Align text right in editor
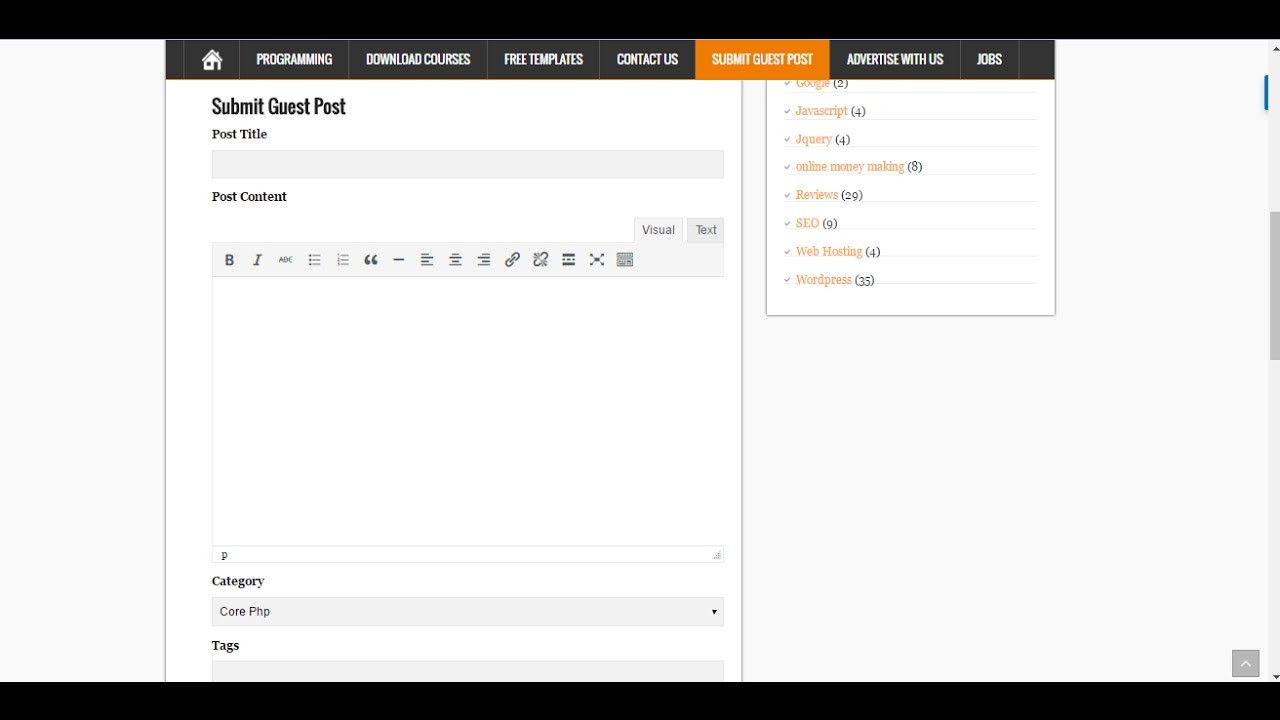Image resolution: width=1280 pixels, height=720 pixels. (484, 260)
